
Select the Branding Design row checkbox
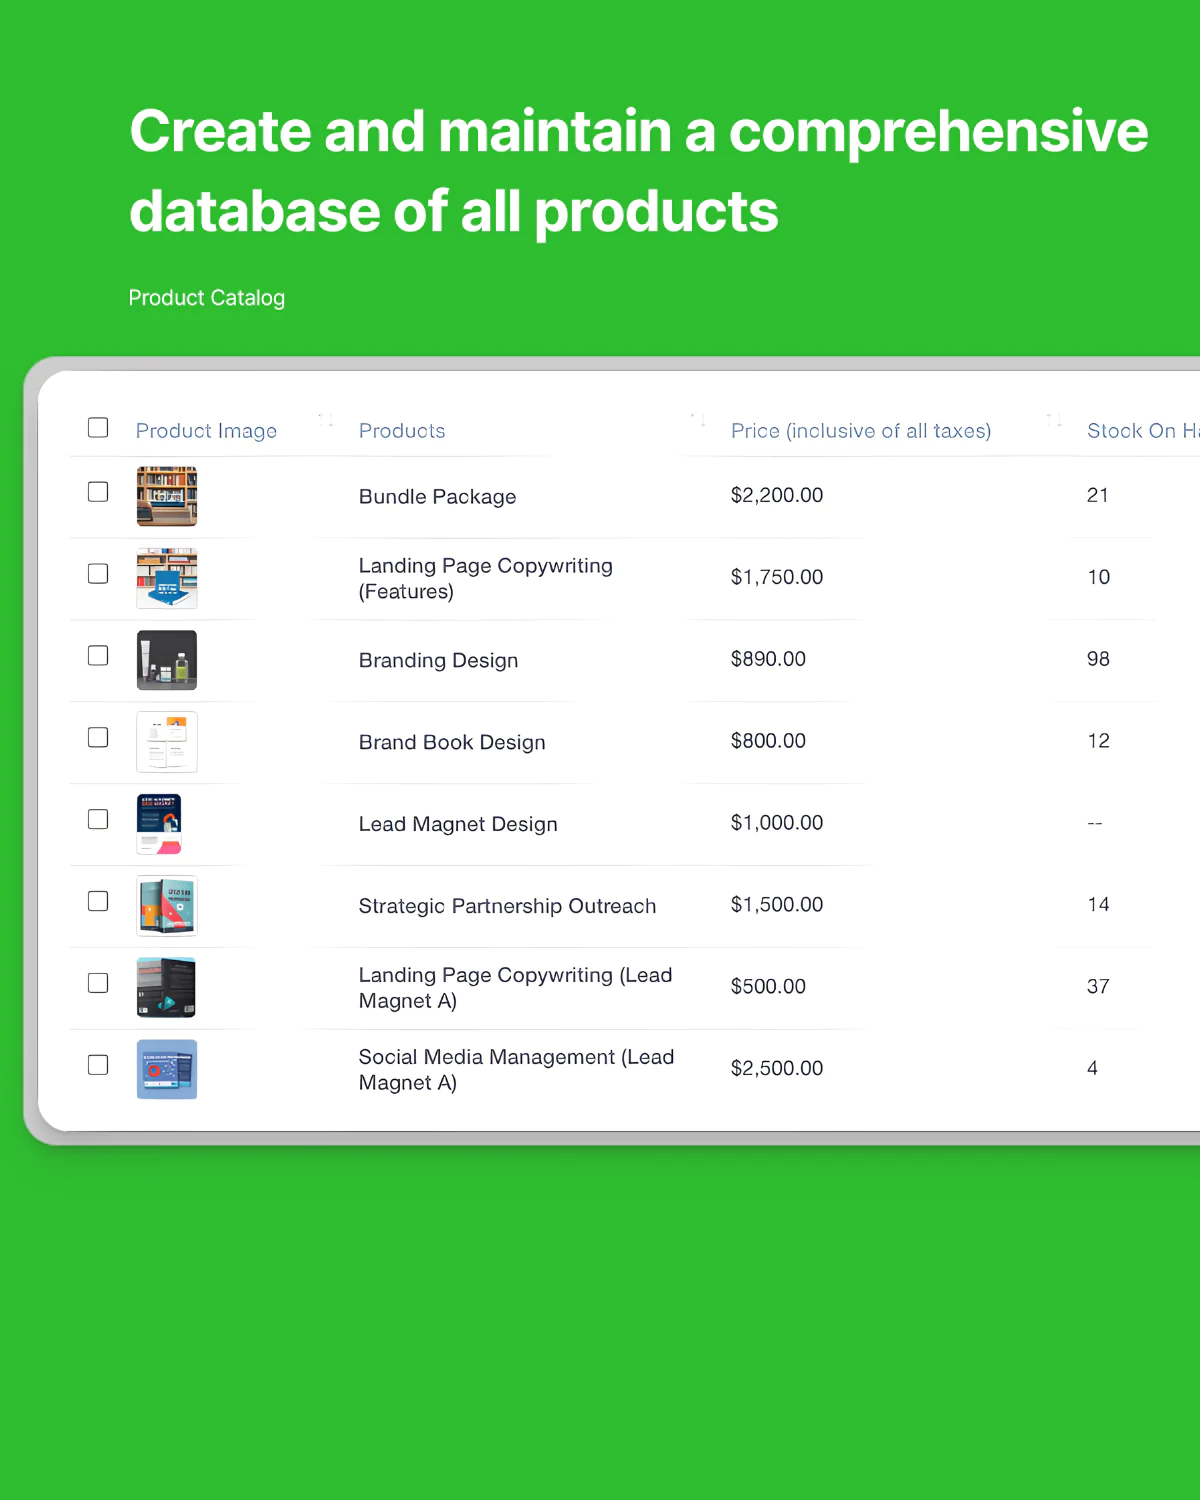tap(98, 656)
